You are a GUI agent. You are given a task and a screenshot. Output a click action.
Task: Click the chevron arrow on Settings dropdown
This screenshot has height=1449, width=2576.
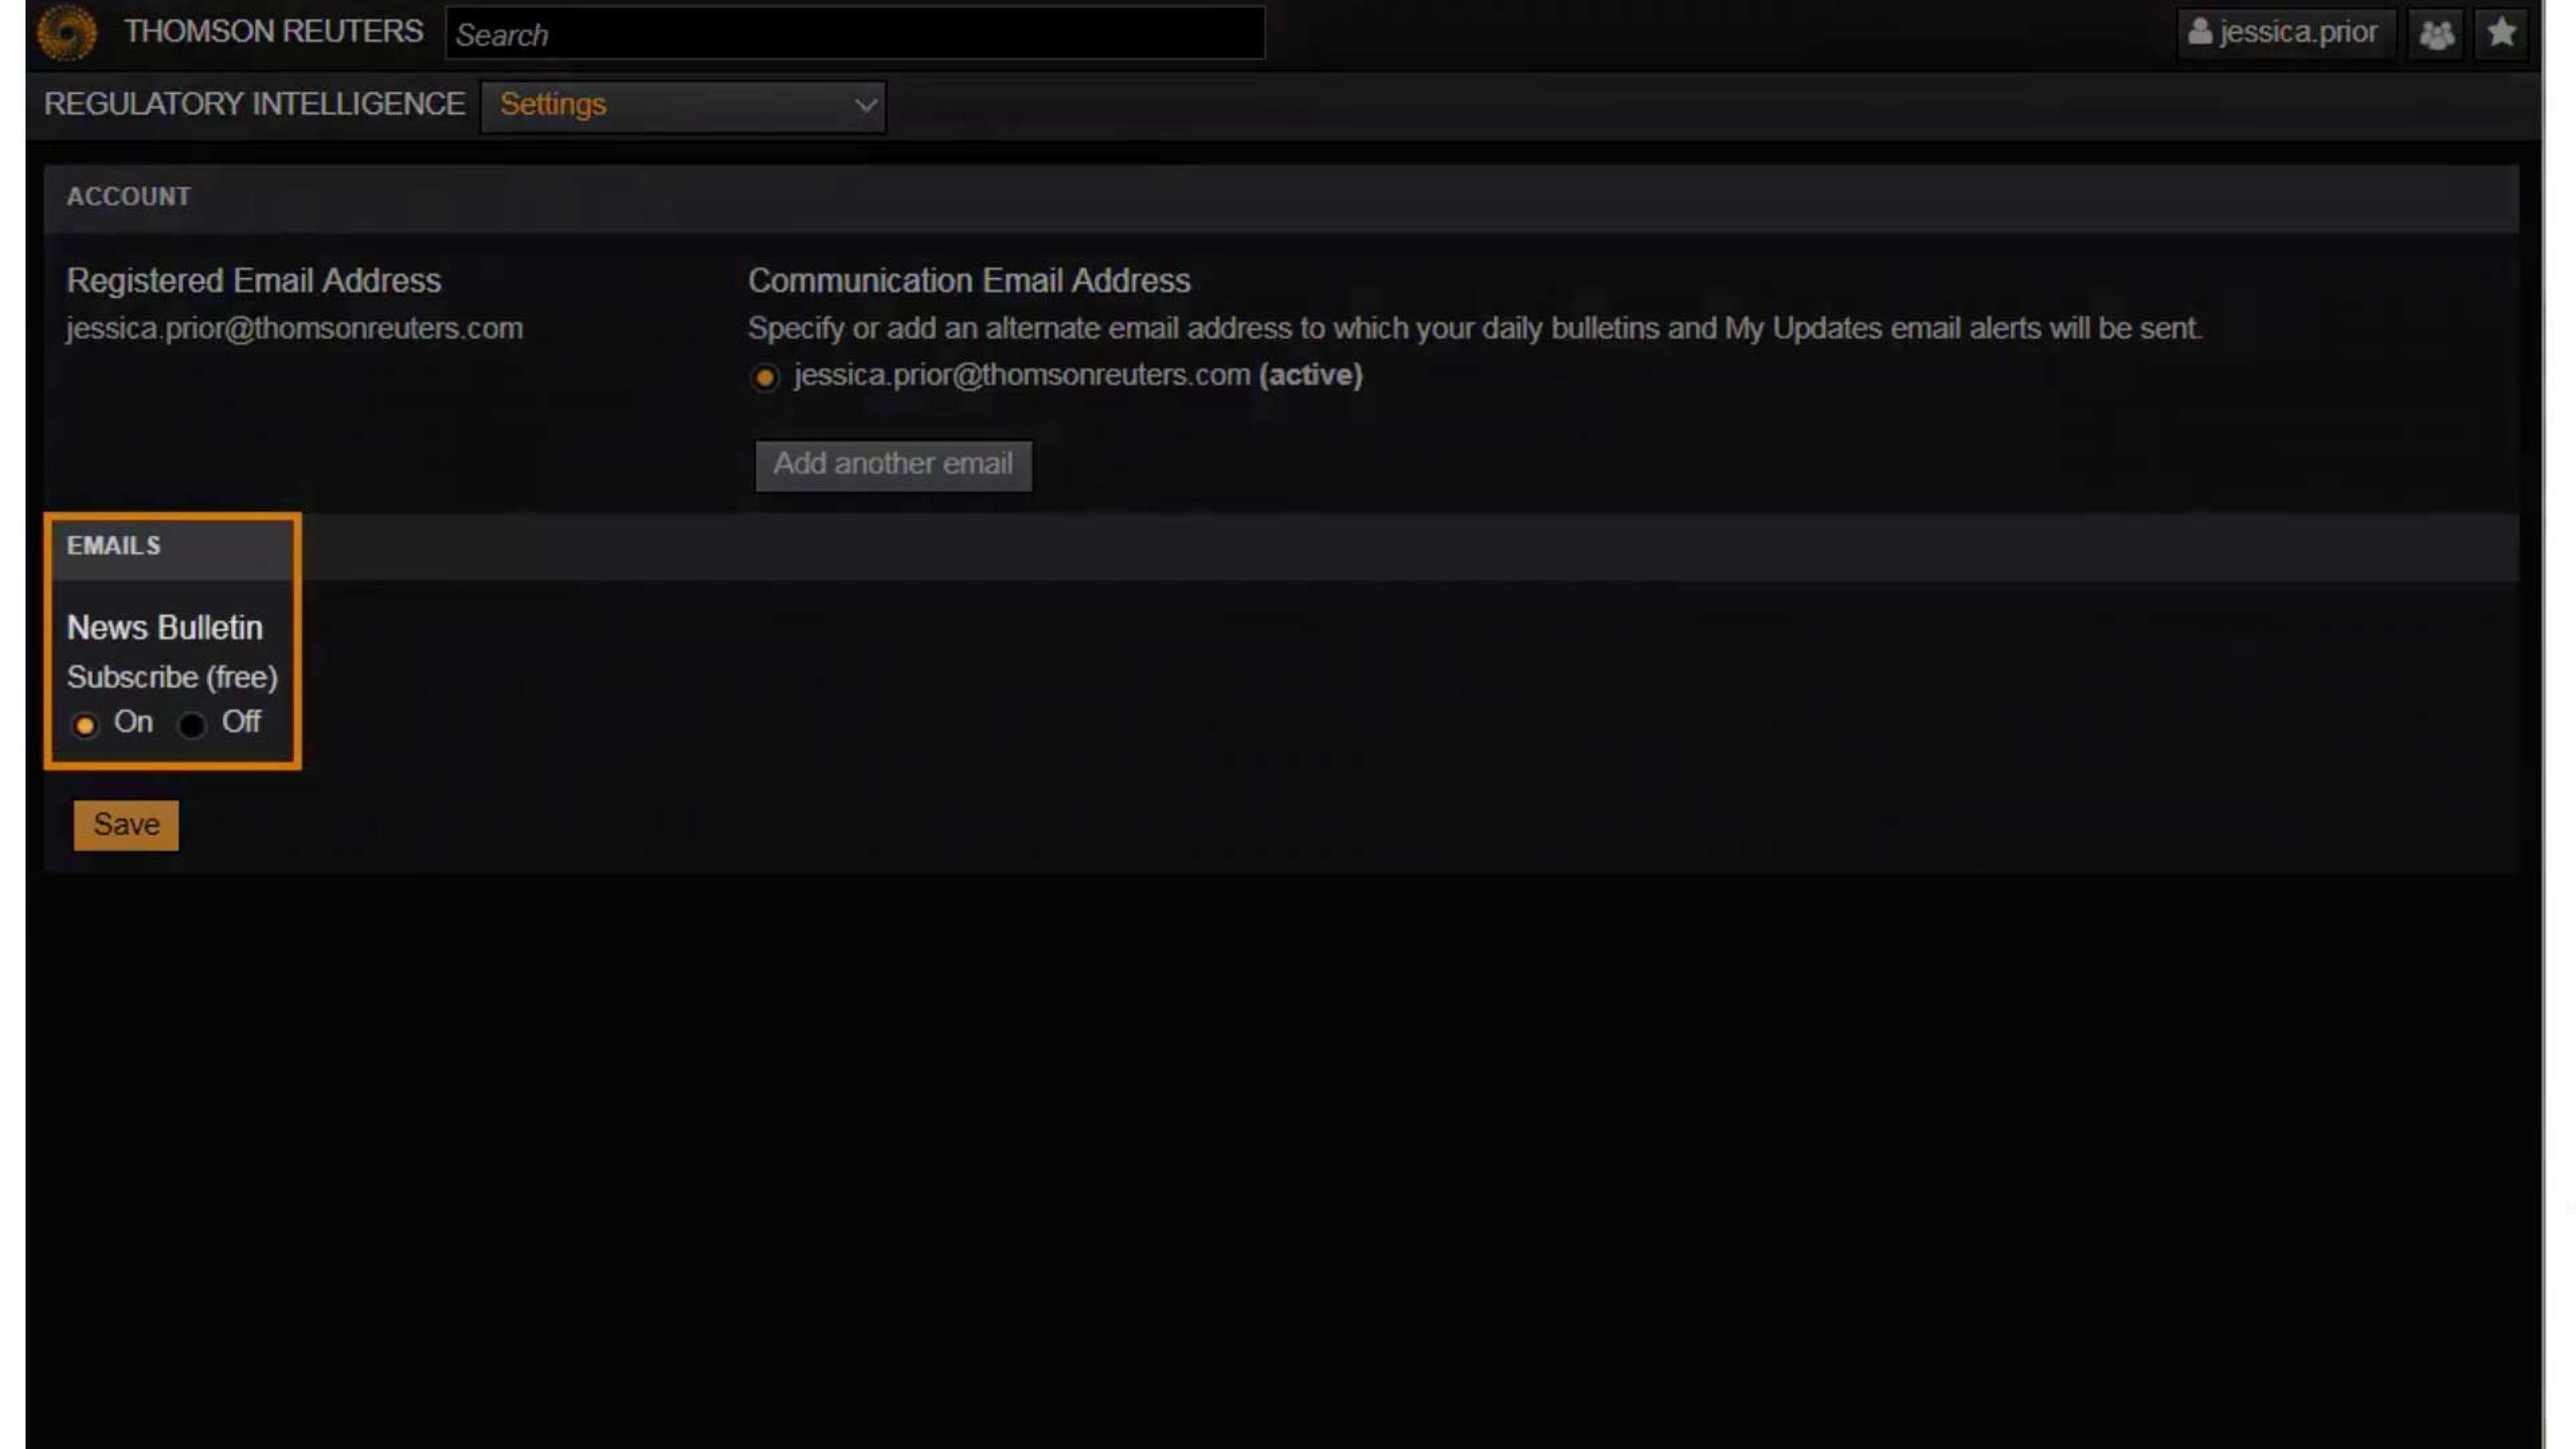point(865,105)
